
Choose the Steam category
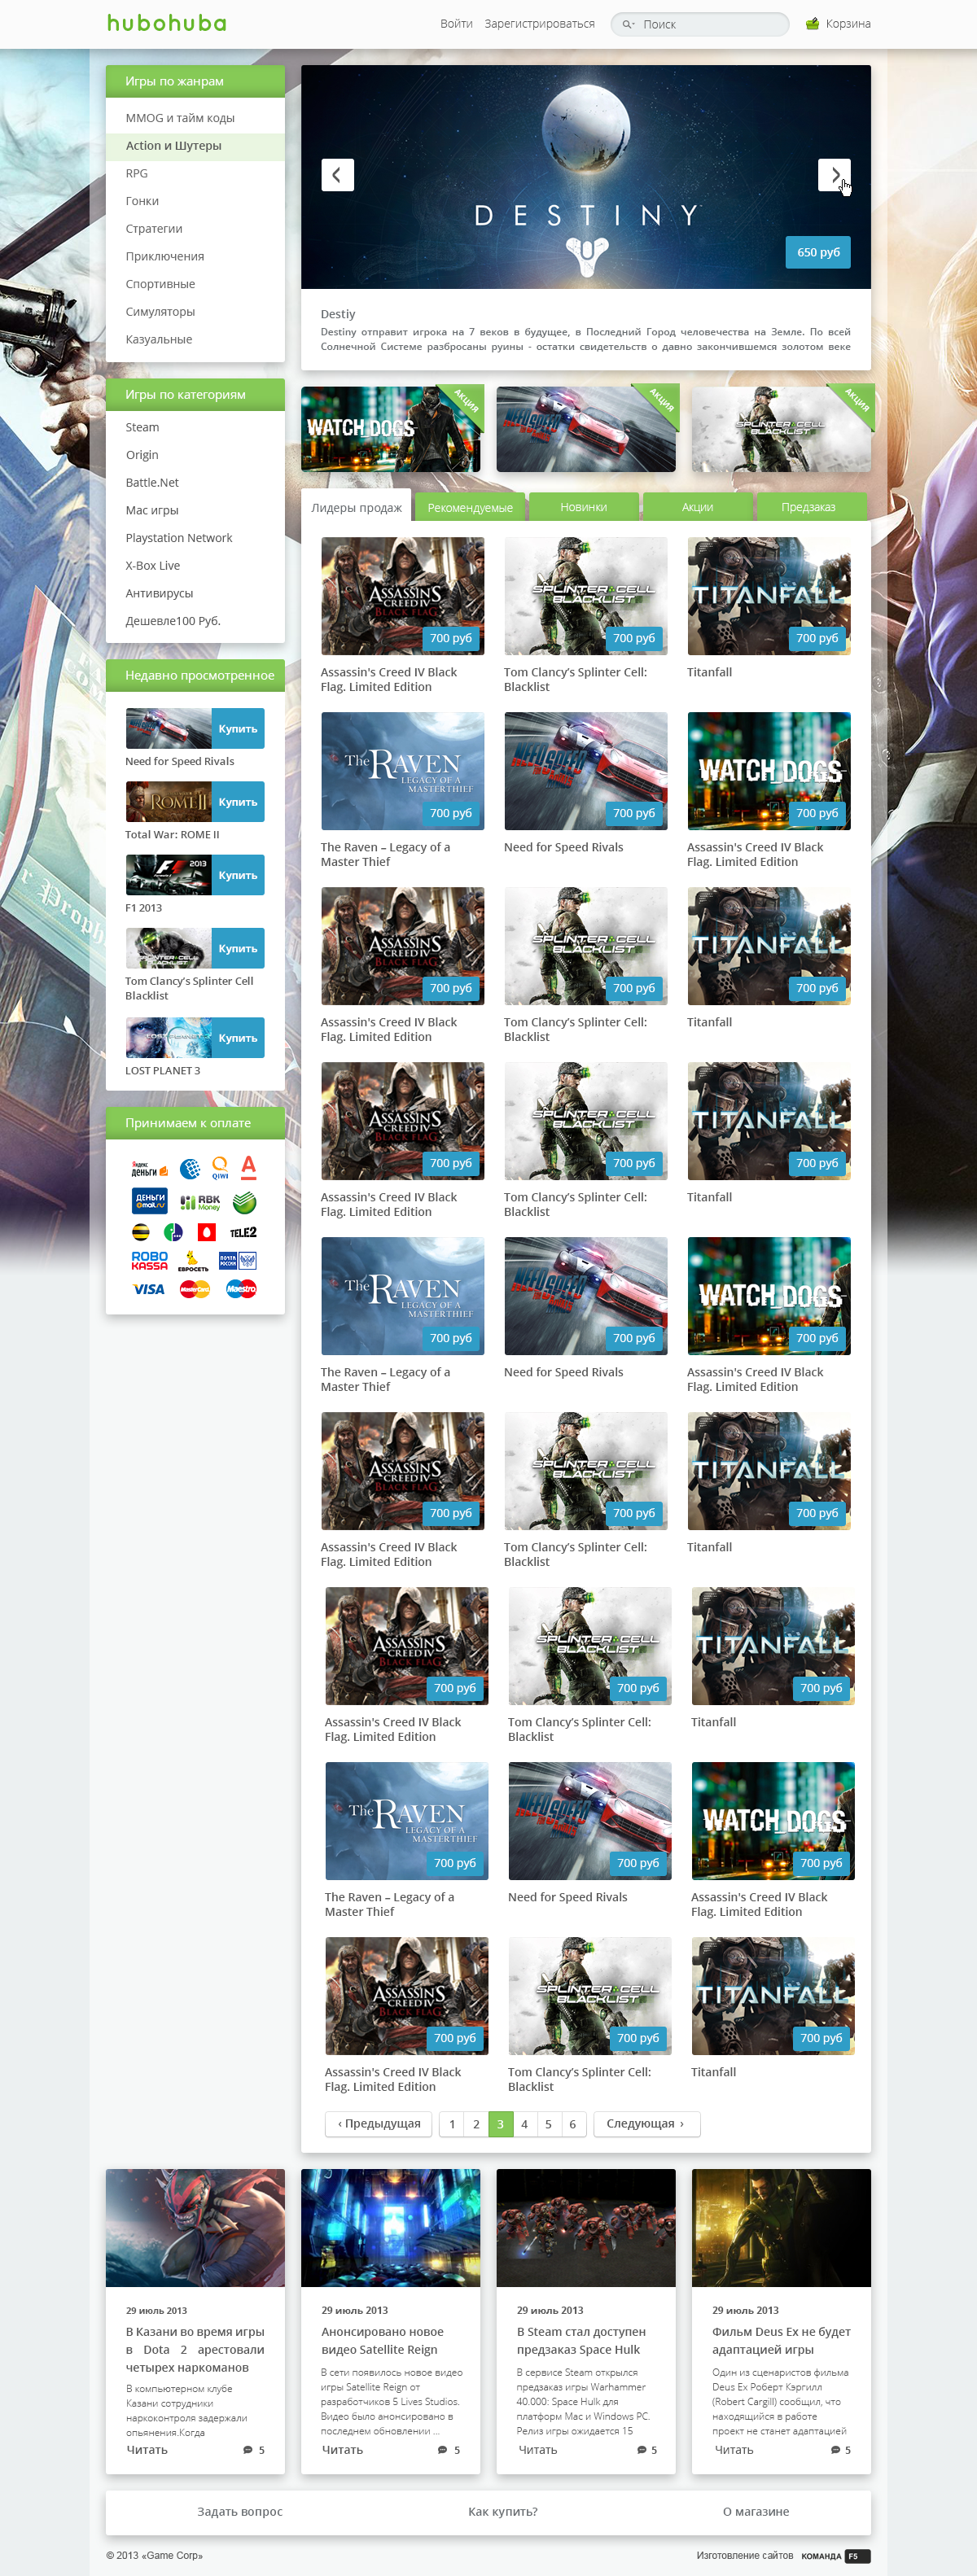point(142,427)
